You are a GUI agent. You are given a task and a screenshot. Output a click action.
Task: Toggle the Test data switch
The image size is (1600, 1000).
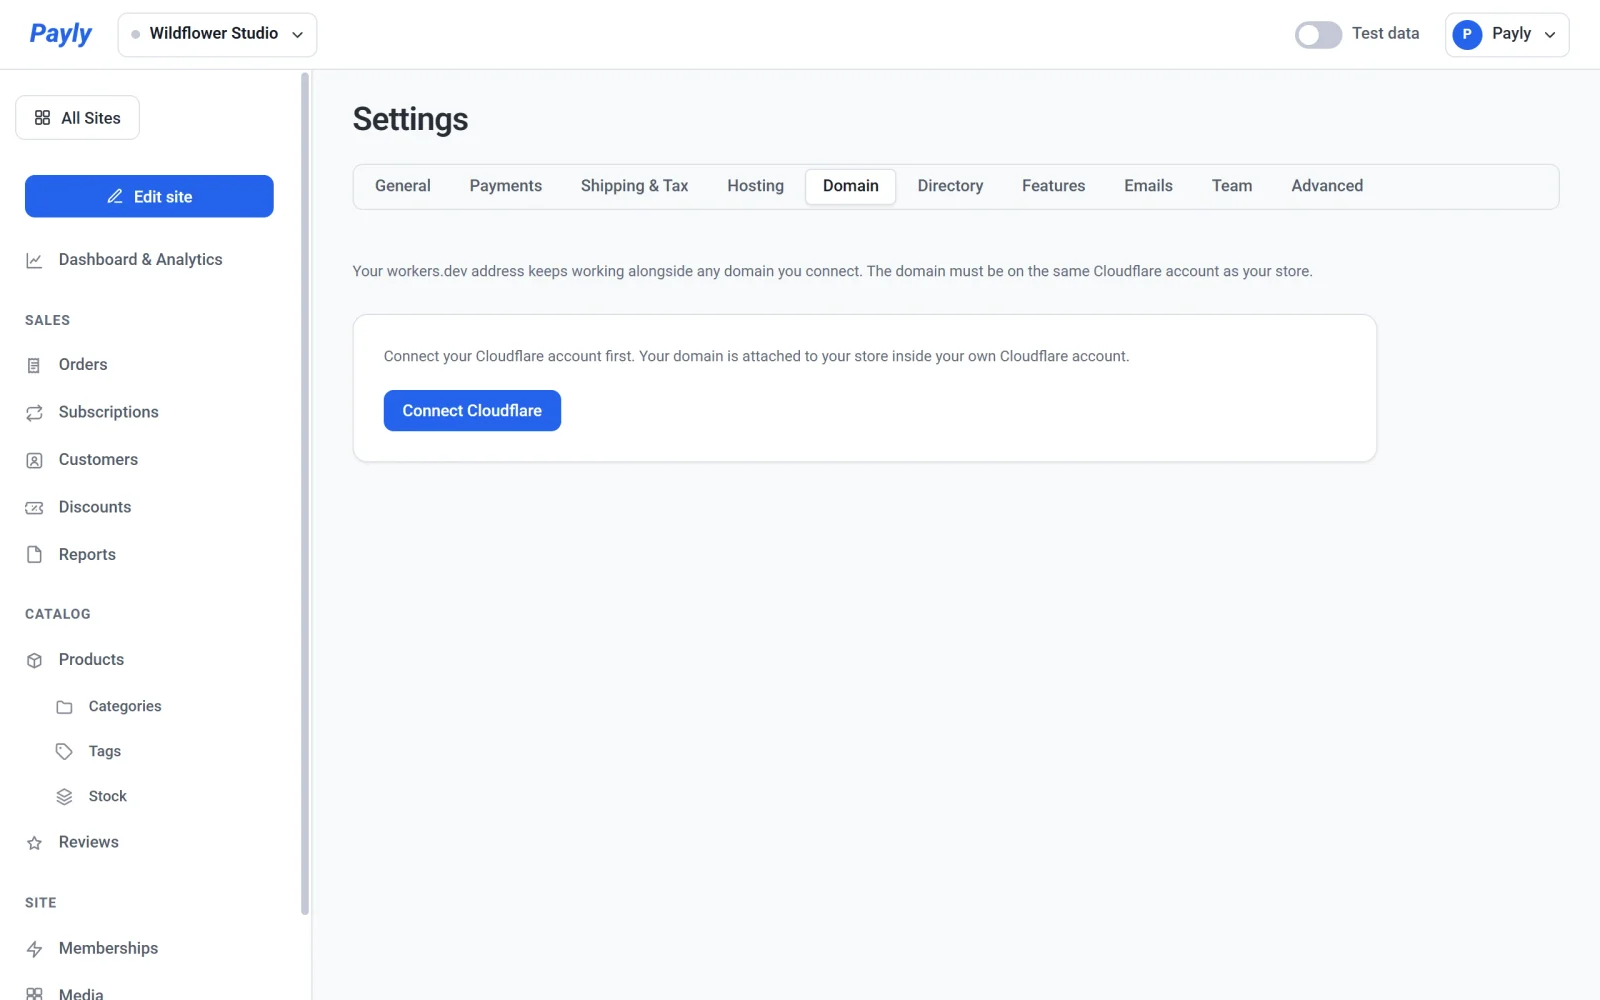click(x=1318, y=34)
